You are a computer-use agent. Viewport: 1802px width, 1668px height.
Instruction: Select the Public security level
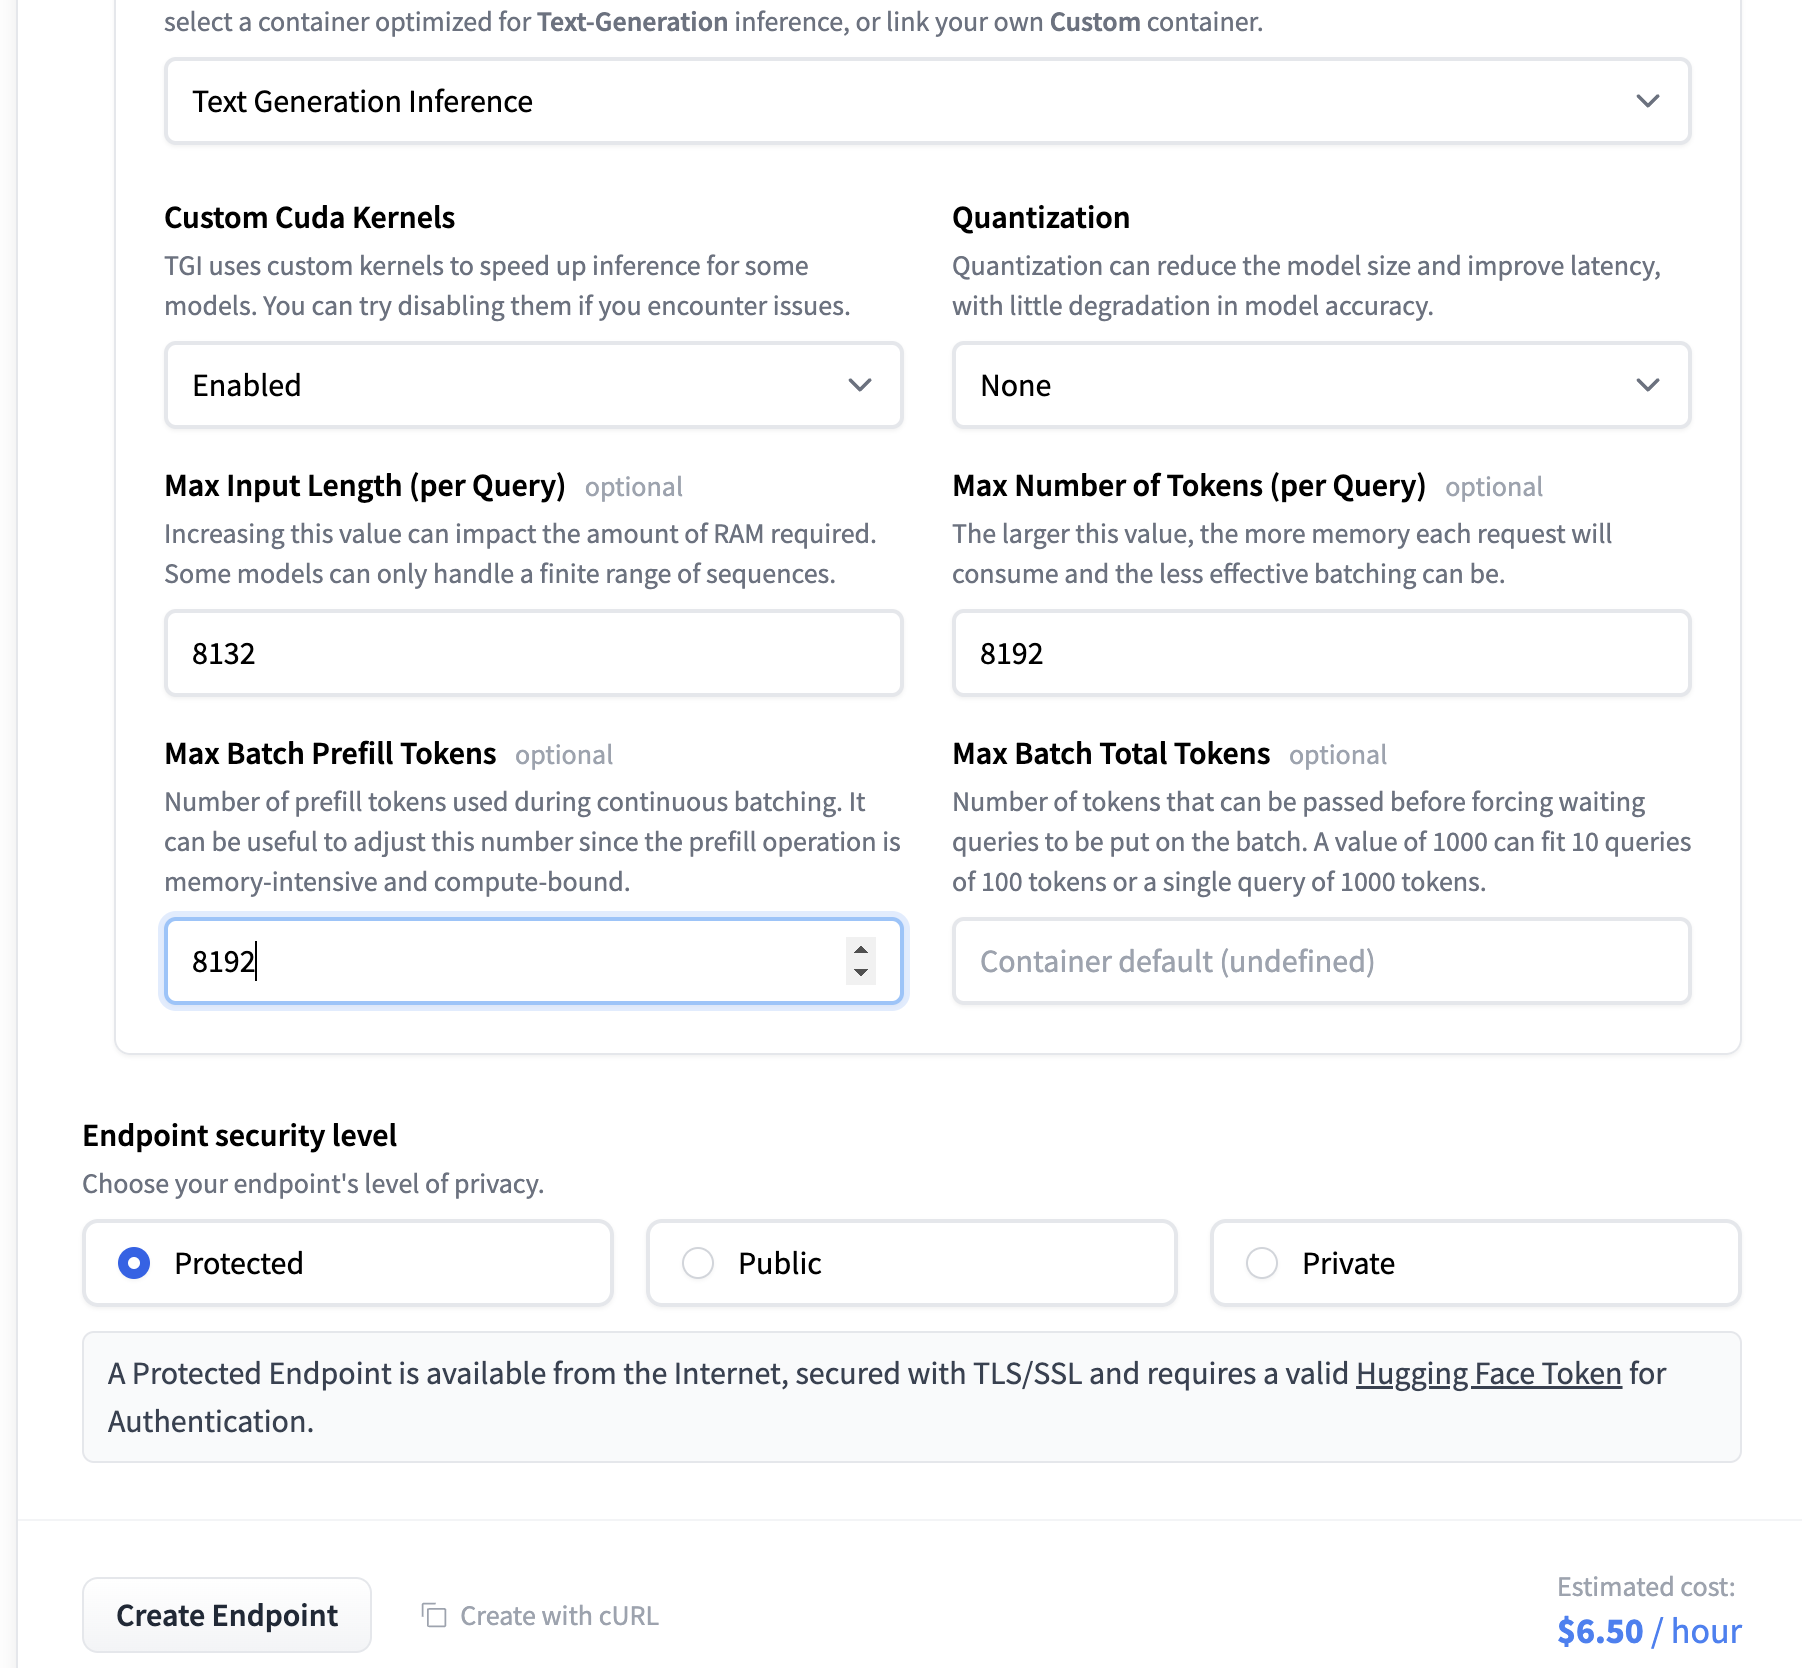coord(698,1263)
